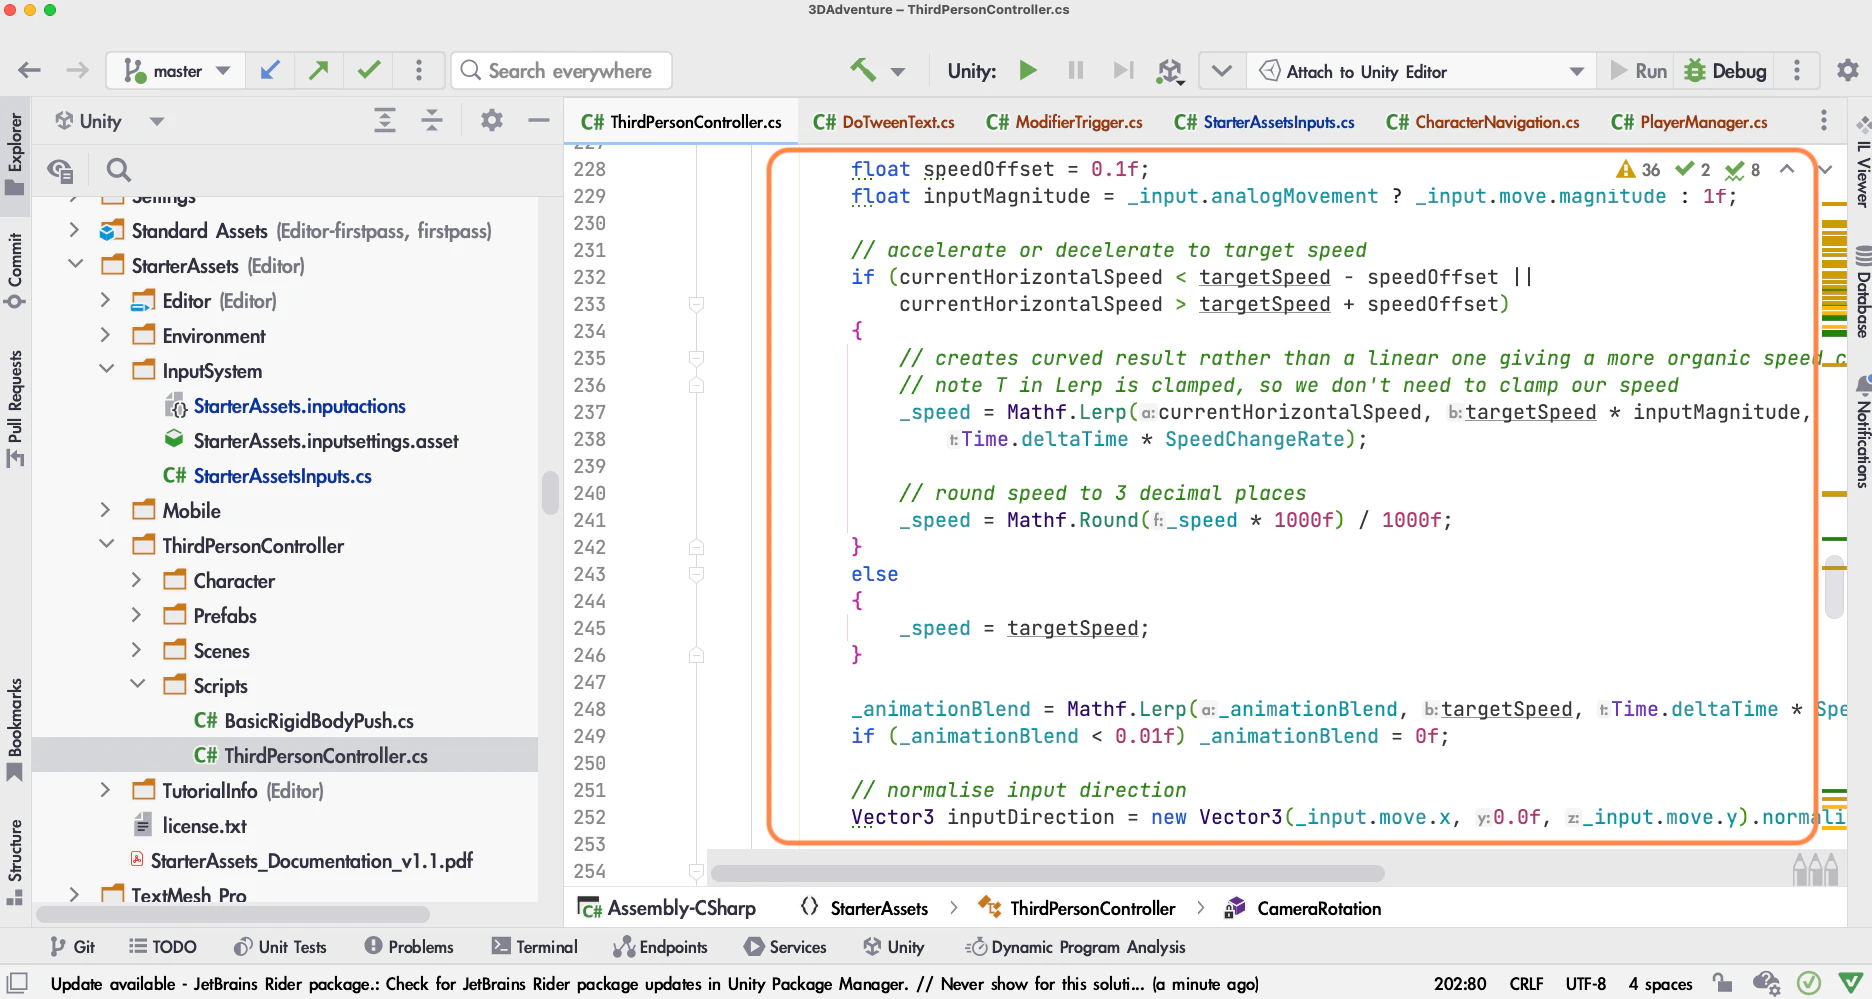Build solution with the hammer icon
1872x999 pixels.
point(863,71)
